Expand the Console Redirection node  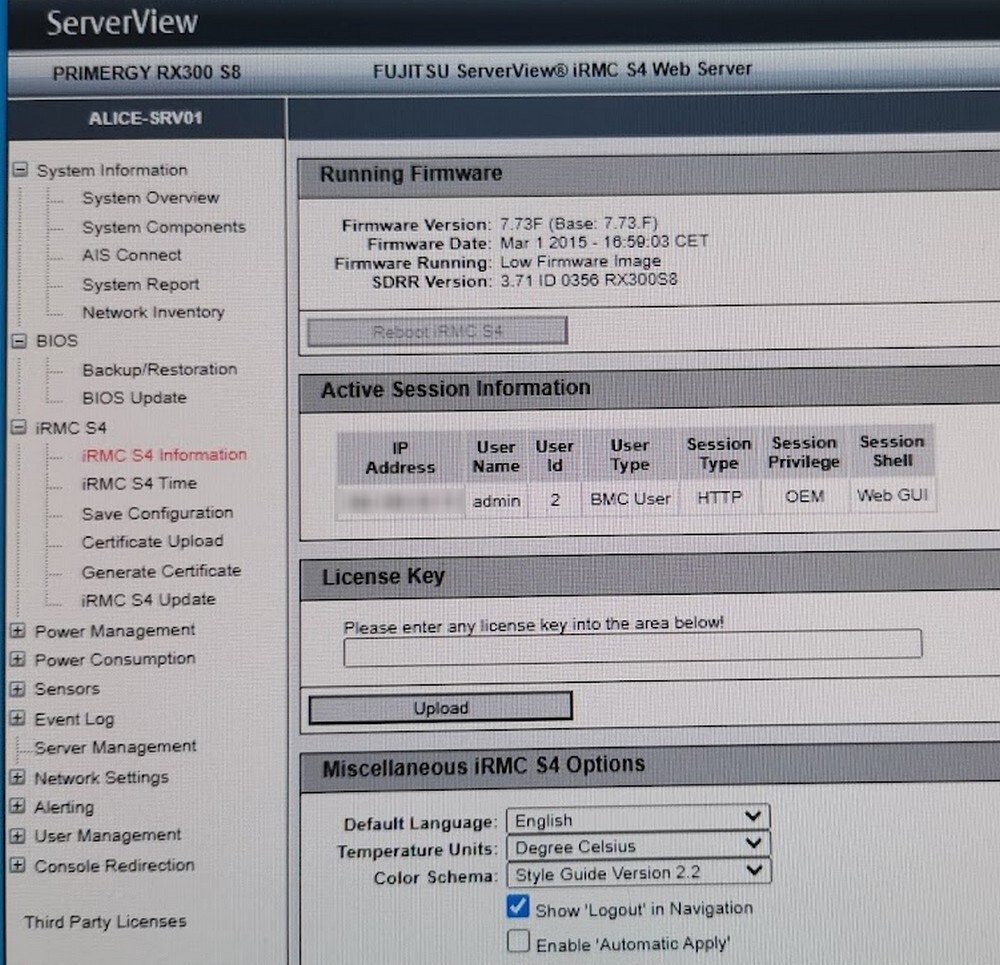18,866
